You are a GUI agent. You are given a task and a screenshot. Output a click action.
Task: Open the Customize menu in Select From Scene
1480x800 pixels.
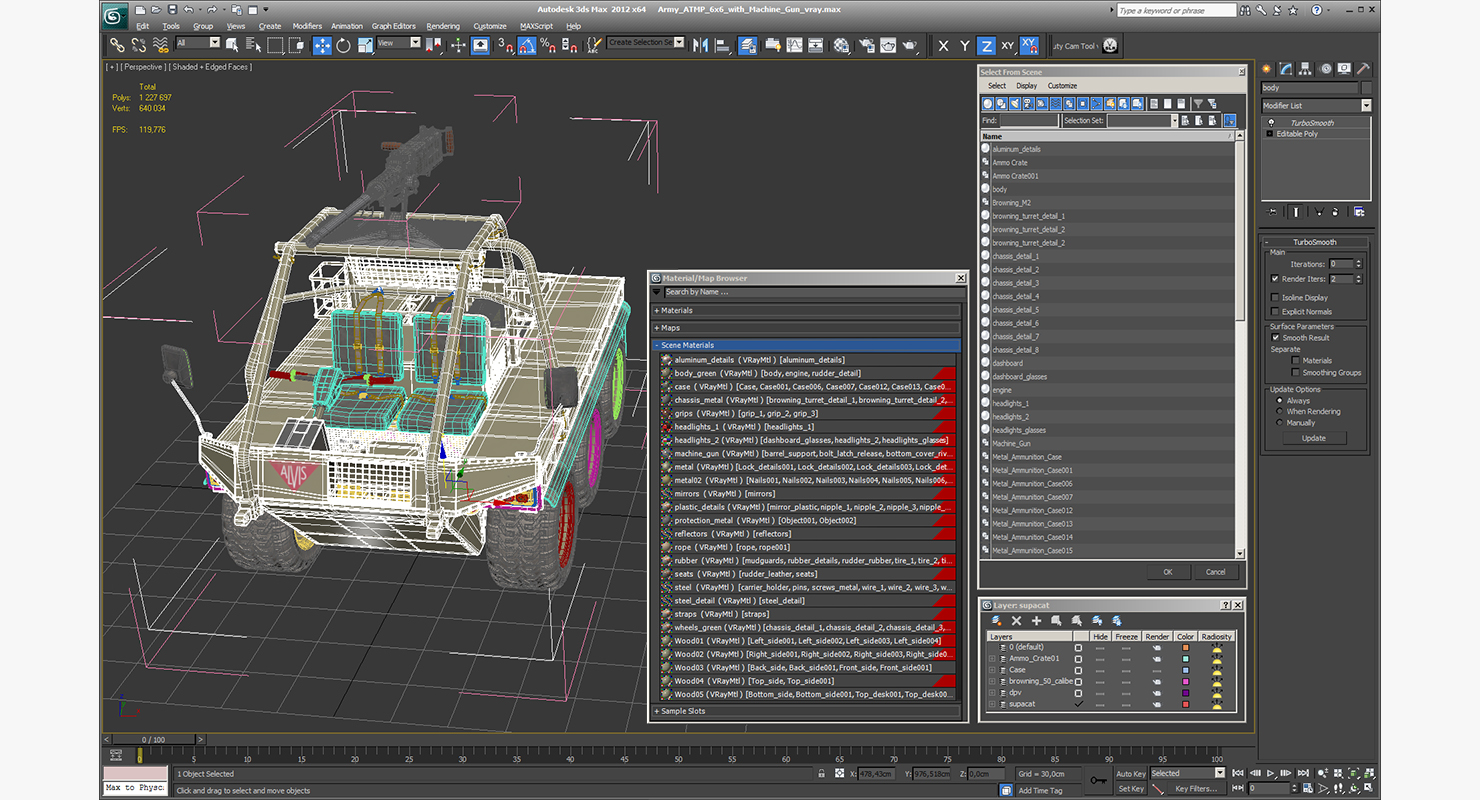pos(1062,86)
